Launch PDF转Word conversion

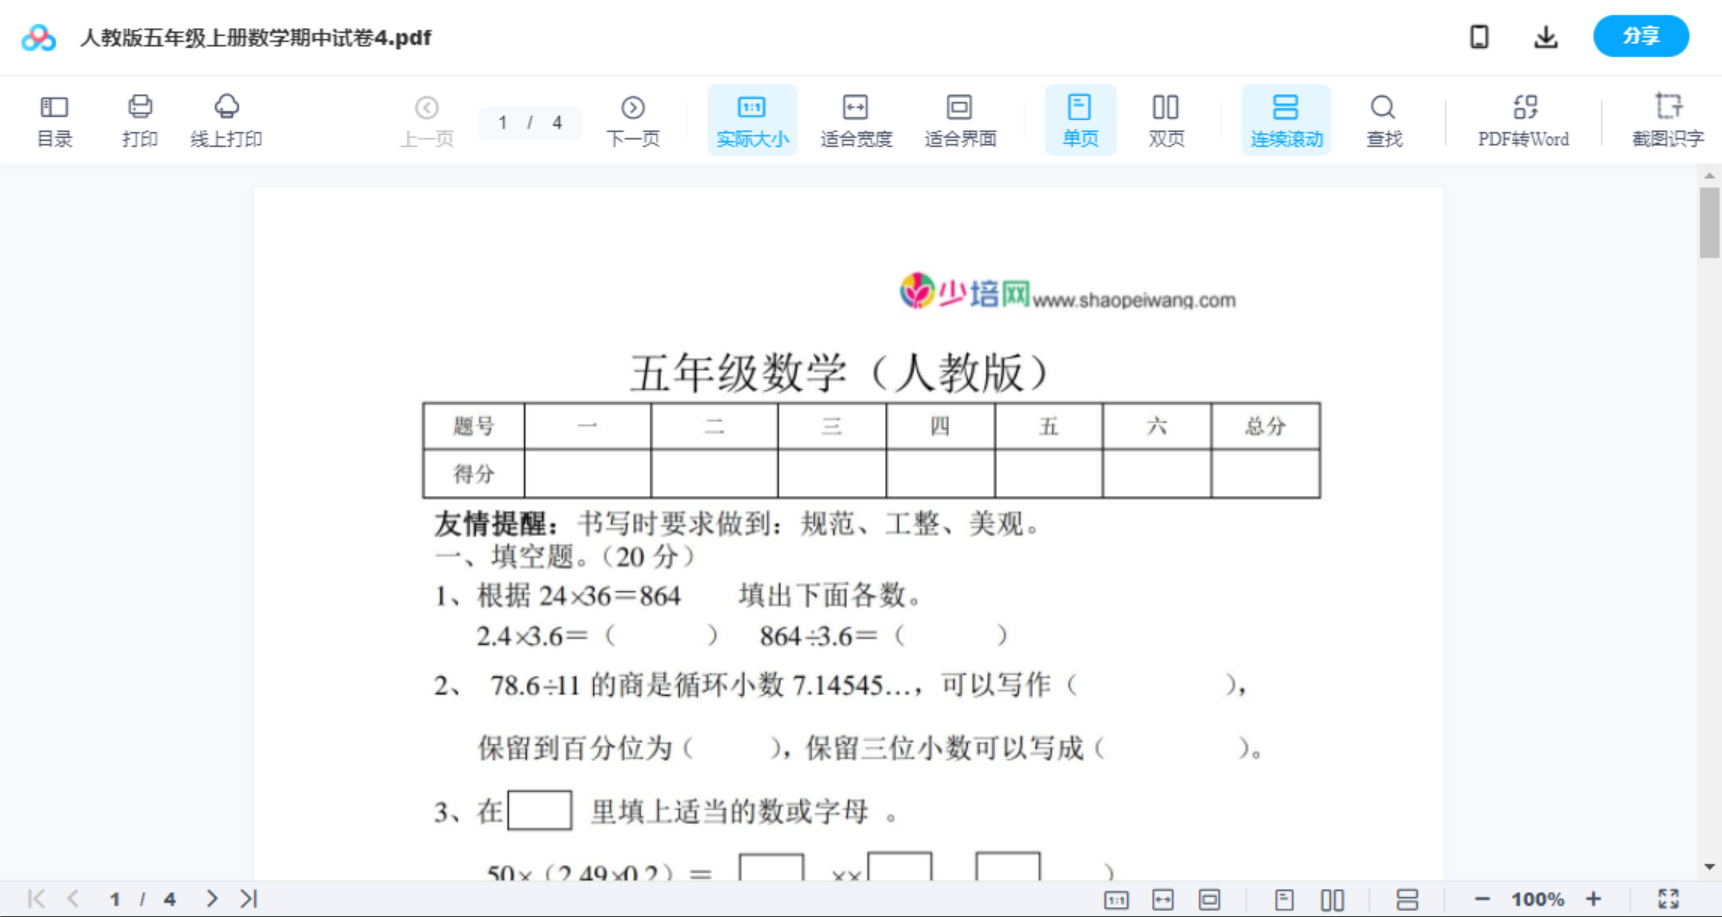tap(1524, 121)
